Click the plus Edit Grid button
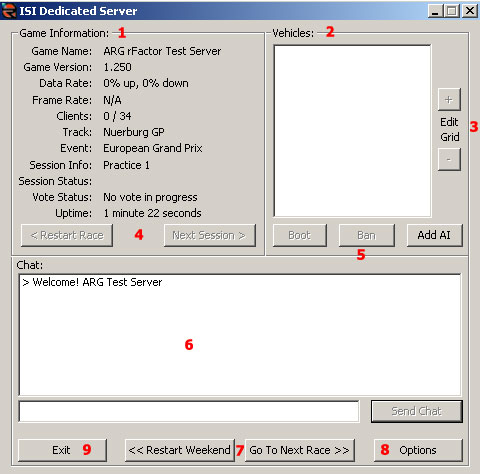This screenshot has width=480, height=474. (x=449, y=99)
